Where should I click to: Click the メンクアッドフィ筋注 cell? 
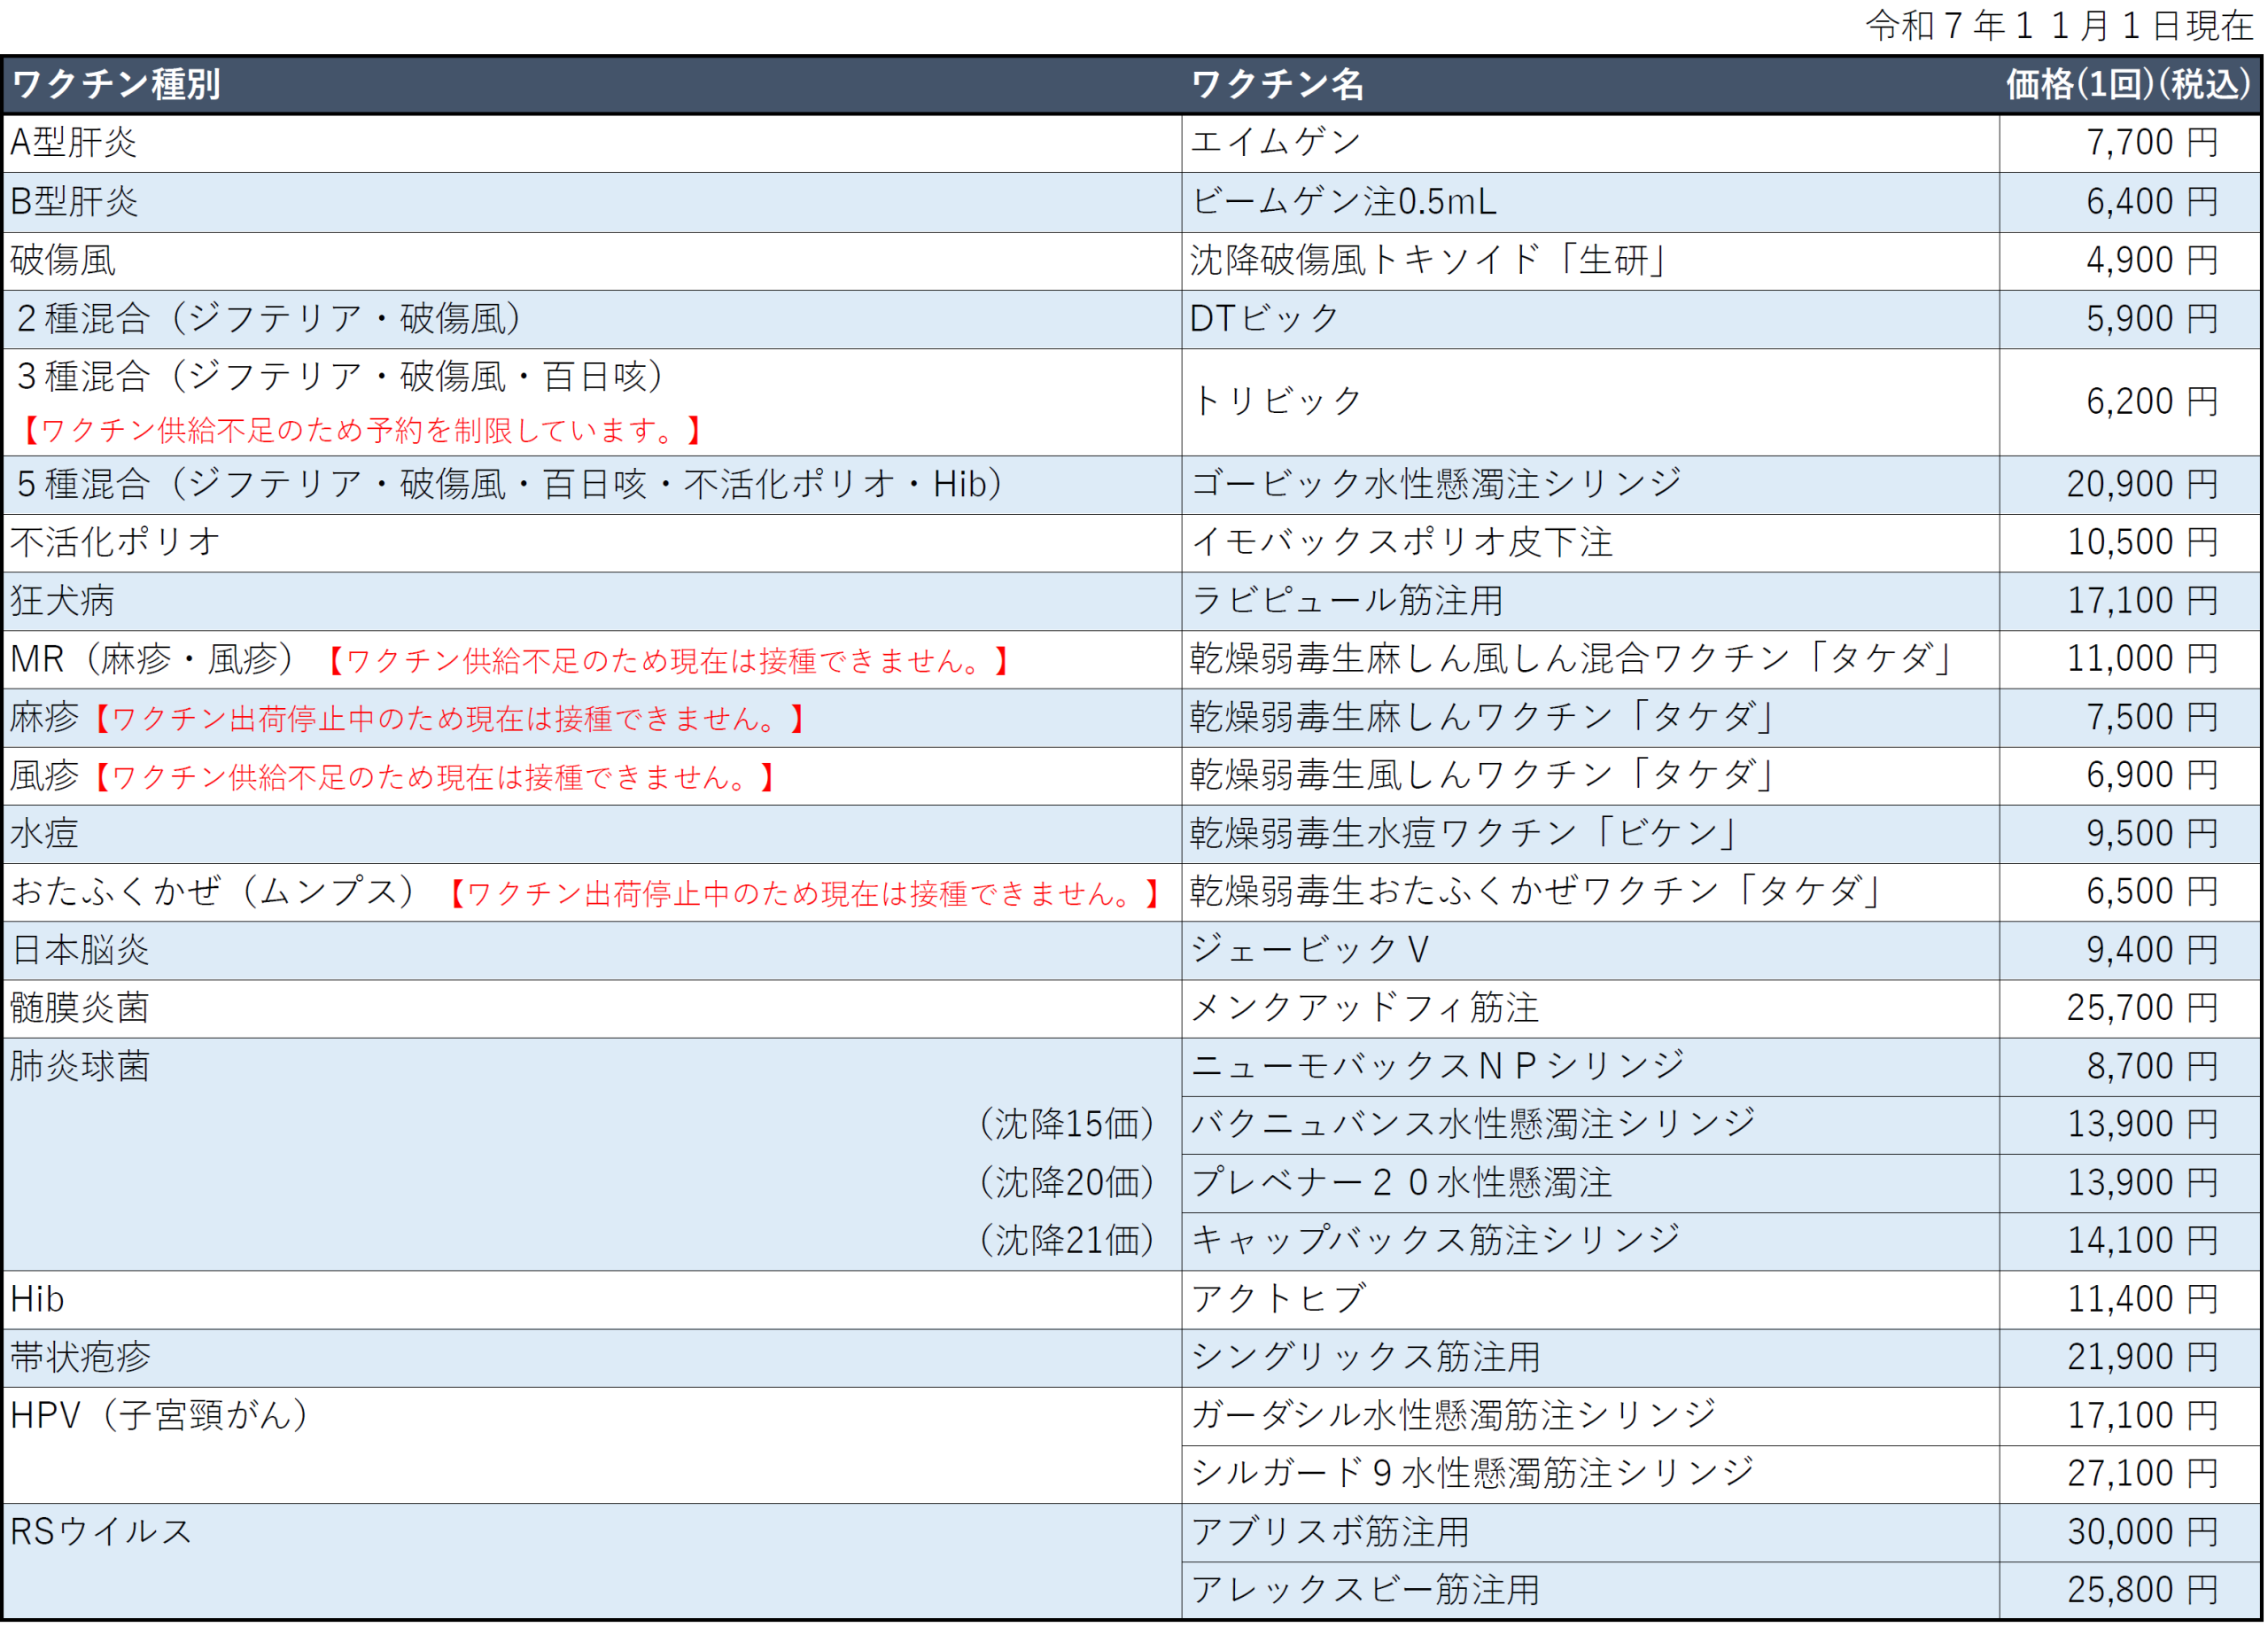[1363, 1008]
